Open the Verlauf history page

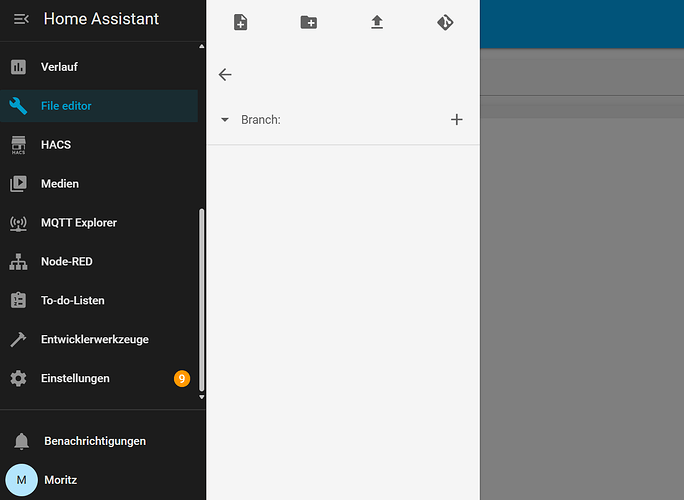click(x=99, y=67)
